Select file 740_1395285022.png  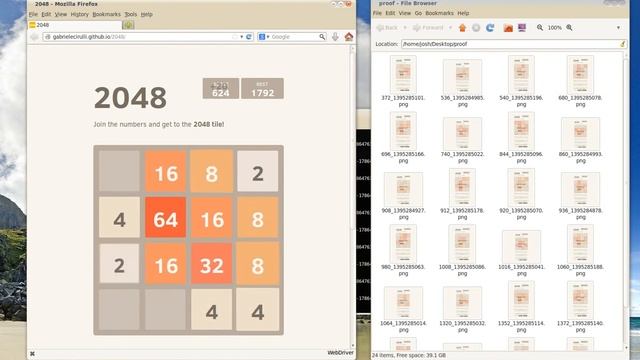click(x=462, y=140)
